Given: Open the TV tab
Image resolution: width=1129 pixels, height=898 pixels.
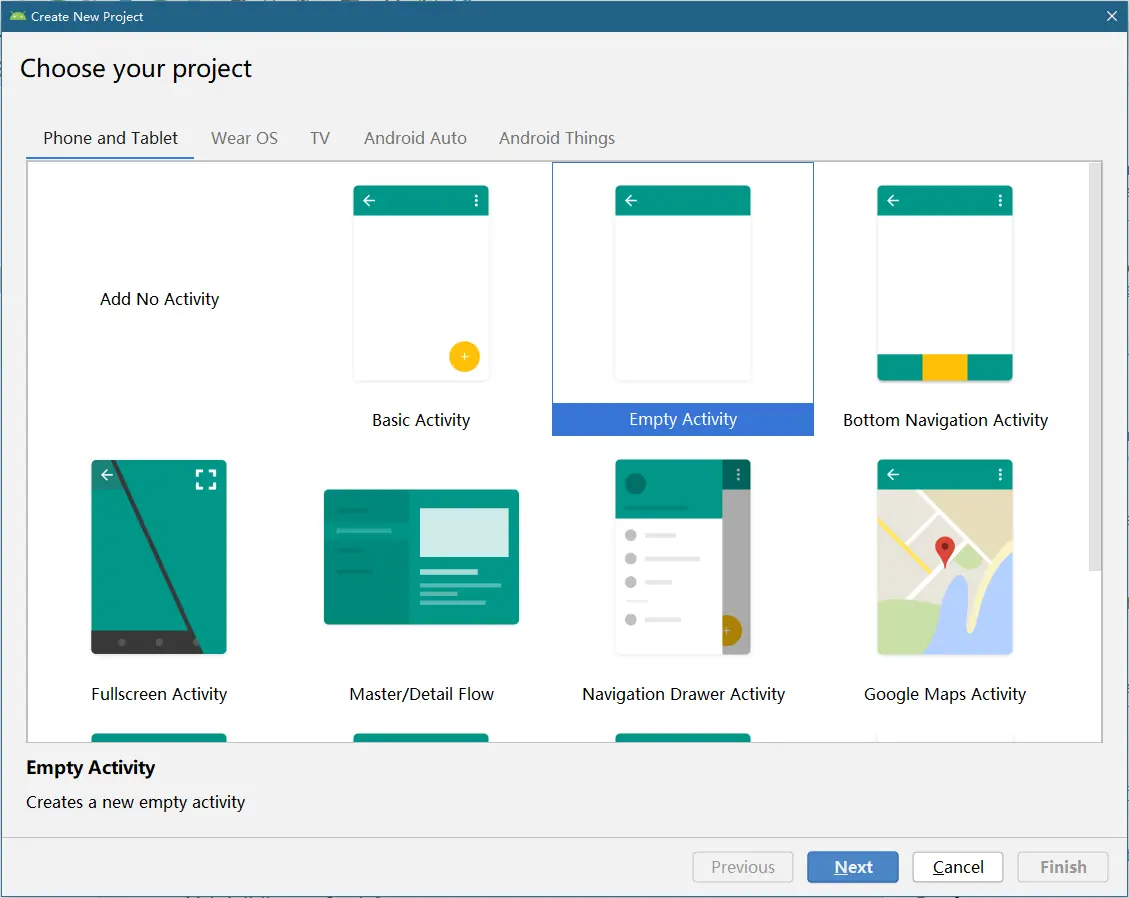Looking at the screenshot, I should [320, 138].
